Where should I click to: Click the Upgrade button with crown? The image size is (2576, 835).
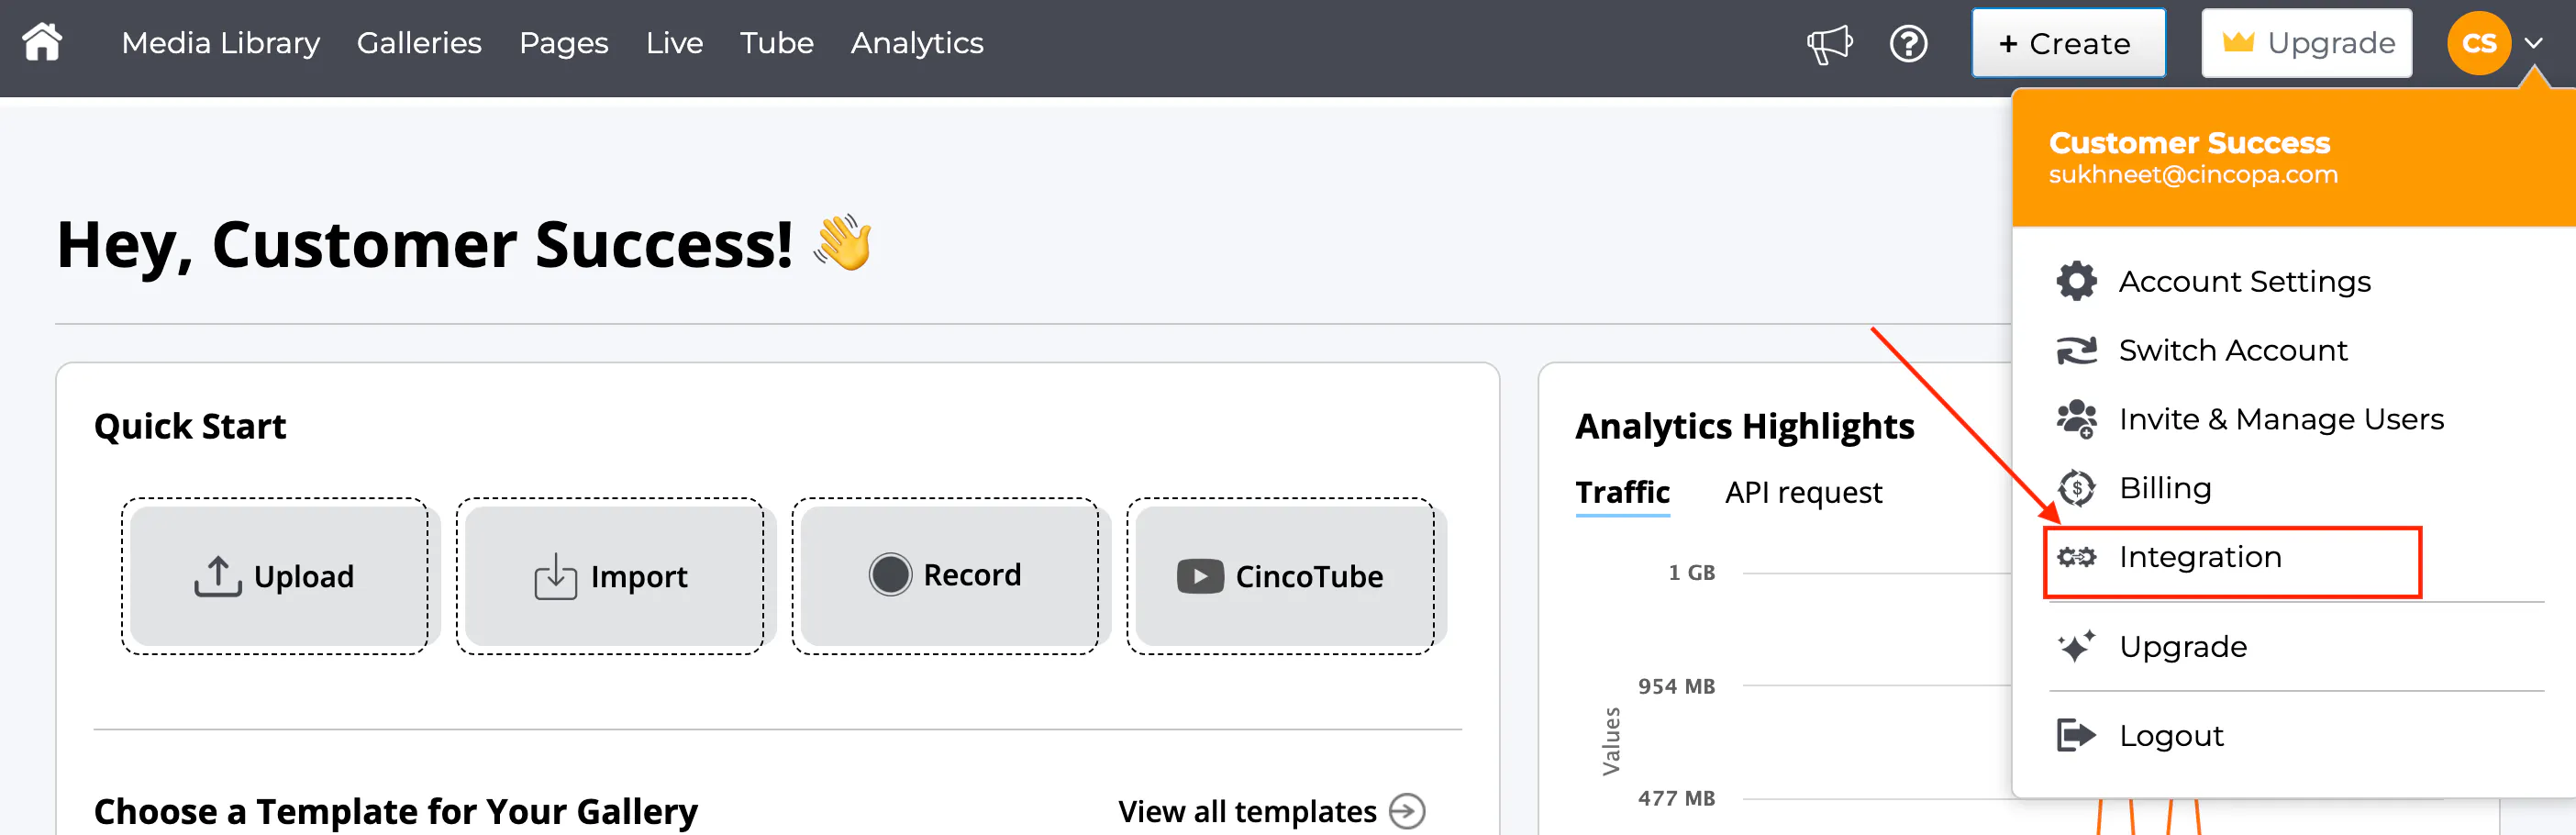(x=2306, y=43)
